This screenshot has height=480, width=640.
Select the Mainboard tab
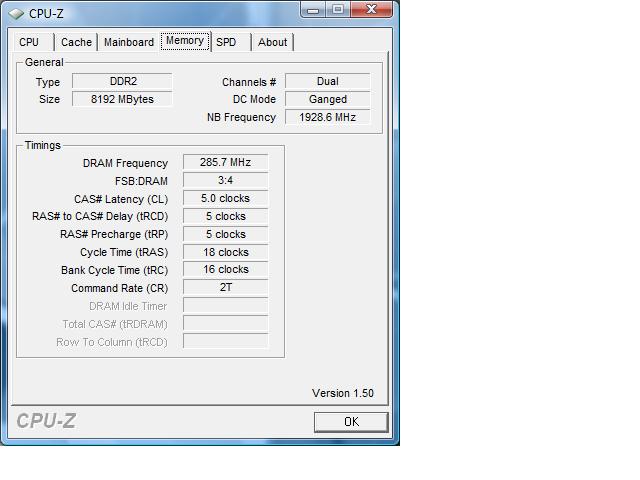point(129,42)
